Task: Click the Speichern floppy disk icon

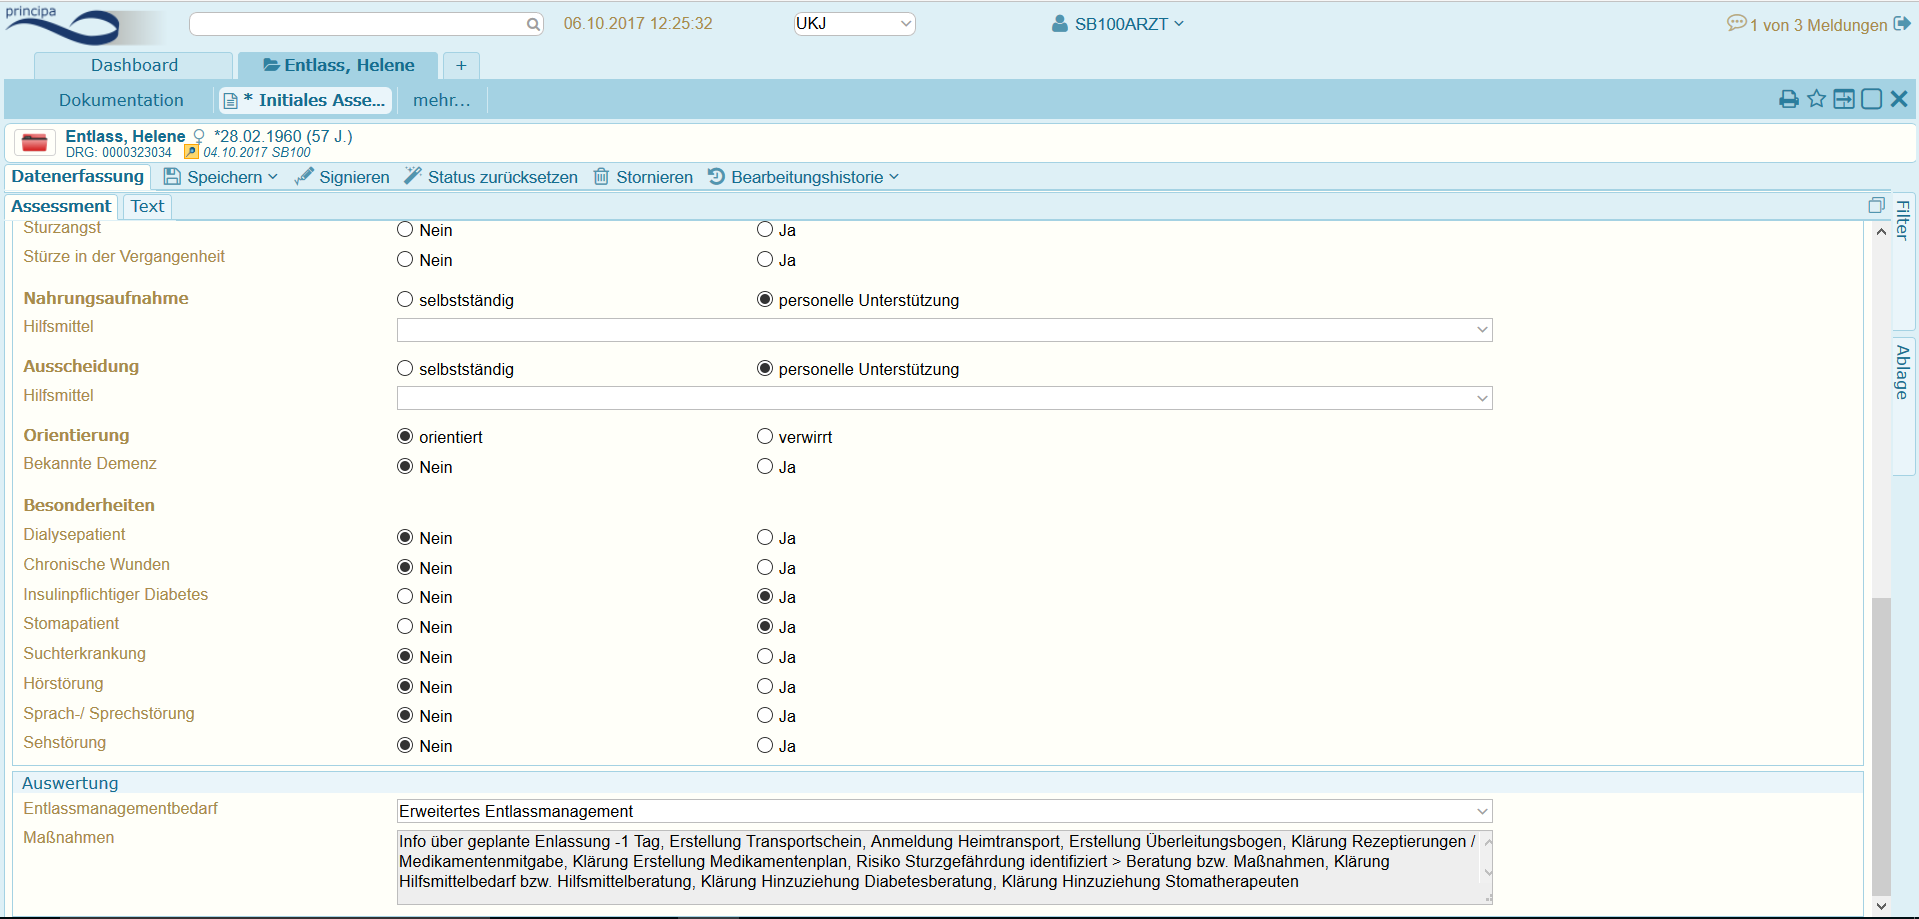Action: tap(172, 176)
